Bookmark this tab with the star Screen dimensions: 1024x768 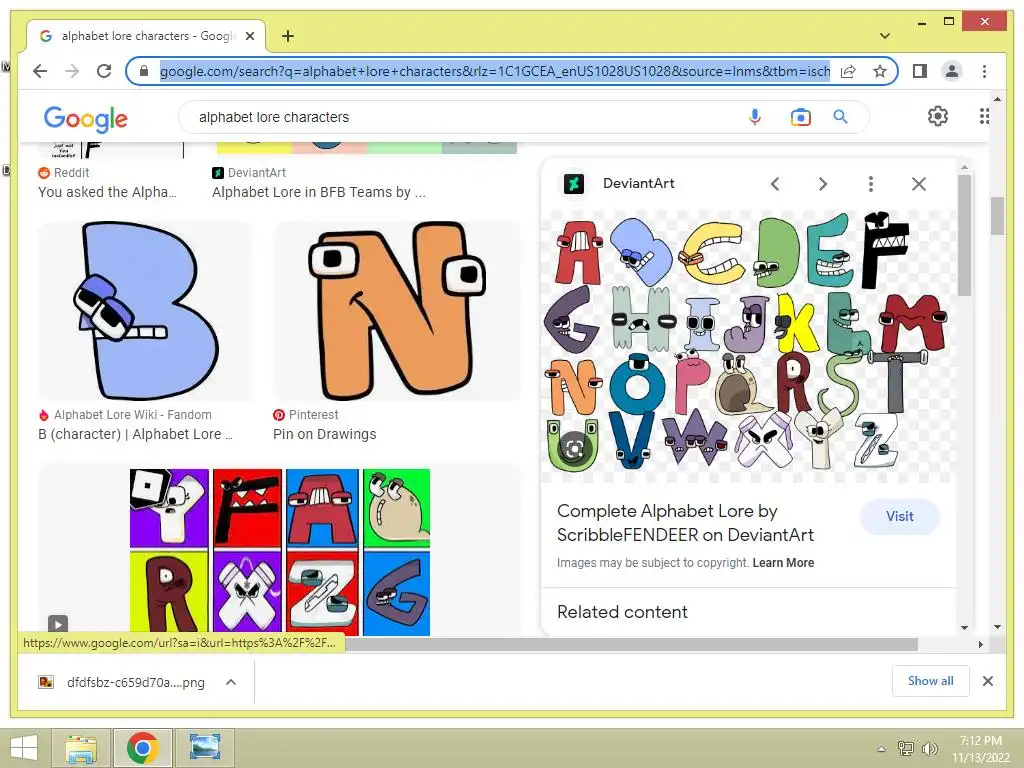click(x=880, y=71)
